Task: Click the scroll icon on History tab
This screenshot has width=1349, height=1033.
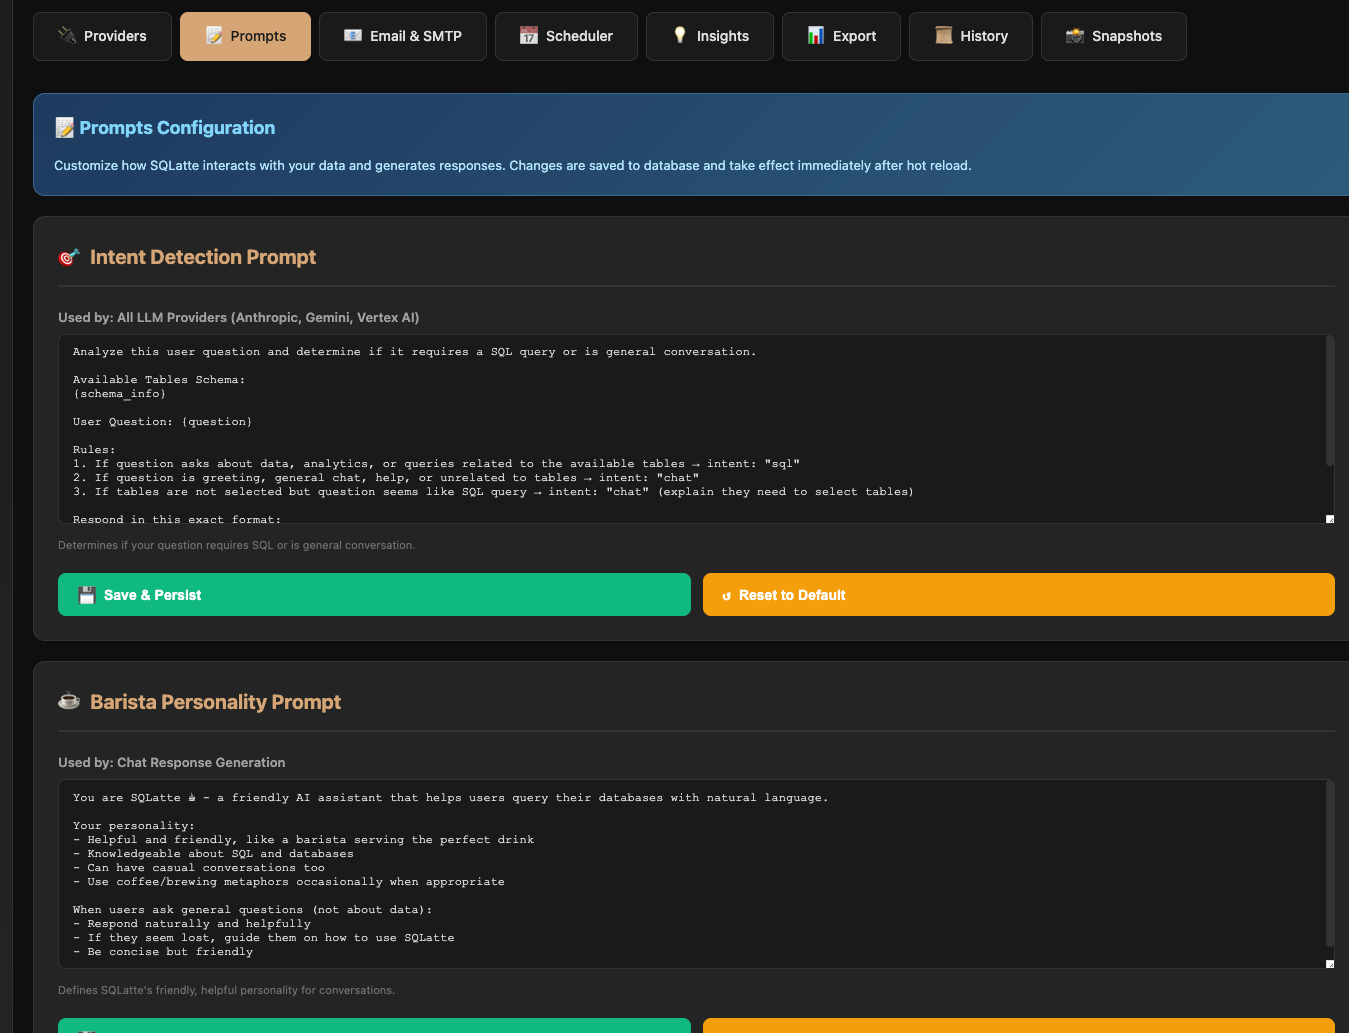Action: coord(943,36)
